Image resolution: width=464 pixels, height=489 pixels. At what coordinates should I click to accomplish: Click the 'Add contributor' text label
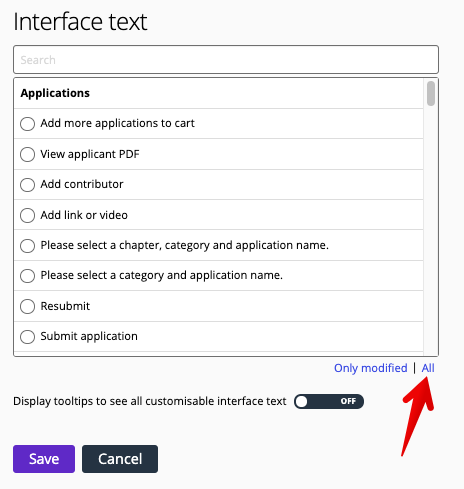click(x=82, y=184)
